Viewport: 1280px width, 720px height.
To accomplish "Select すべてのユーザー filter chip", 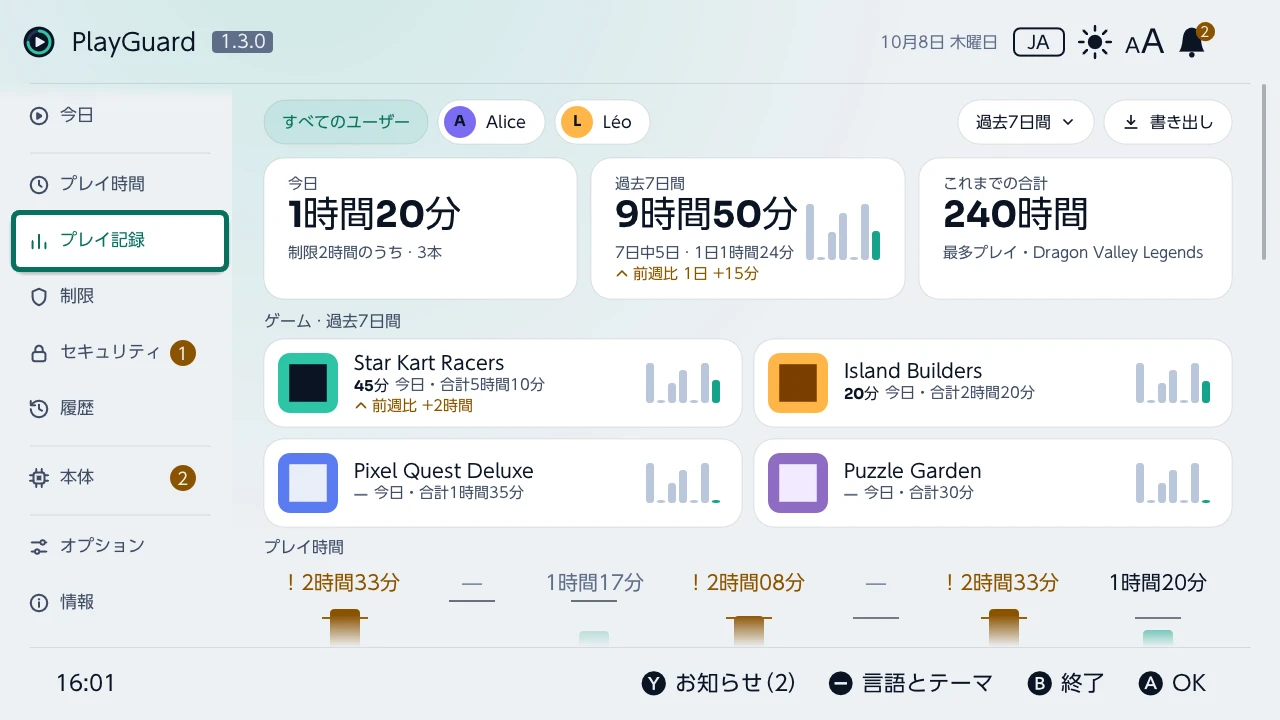I will [x=346, y=122].
